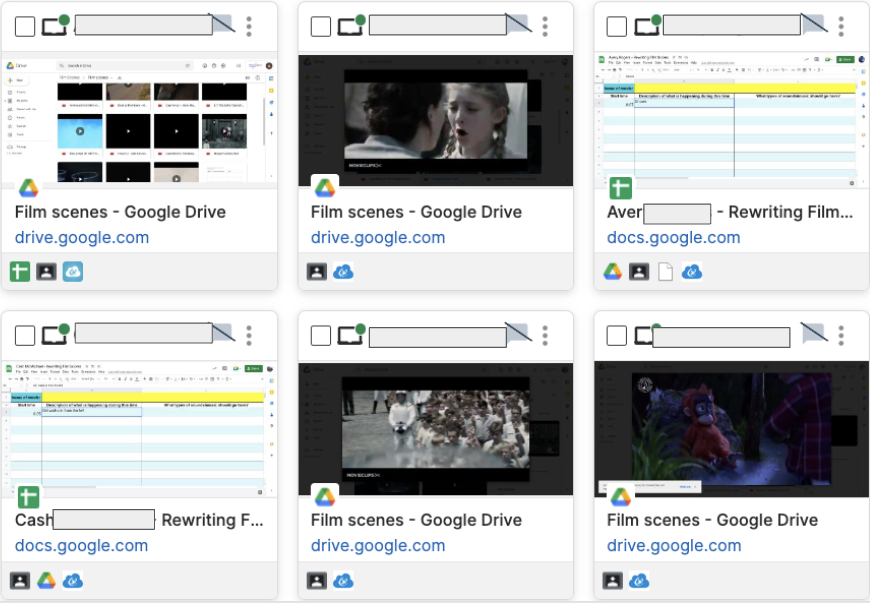Open docs.google.com link on Aver card

pyautogui.click(x=674, y=237)
